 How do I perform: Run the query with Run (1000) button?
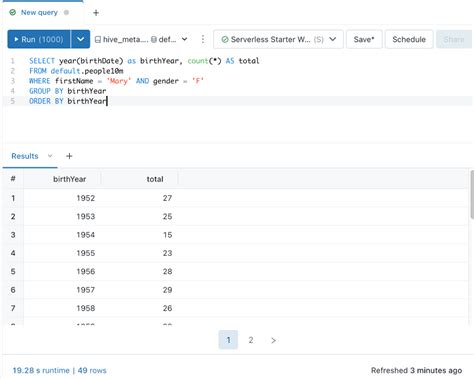pyautogui.click(x=39, y=39)
